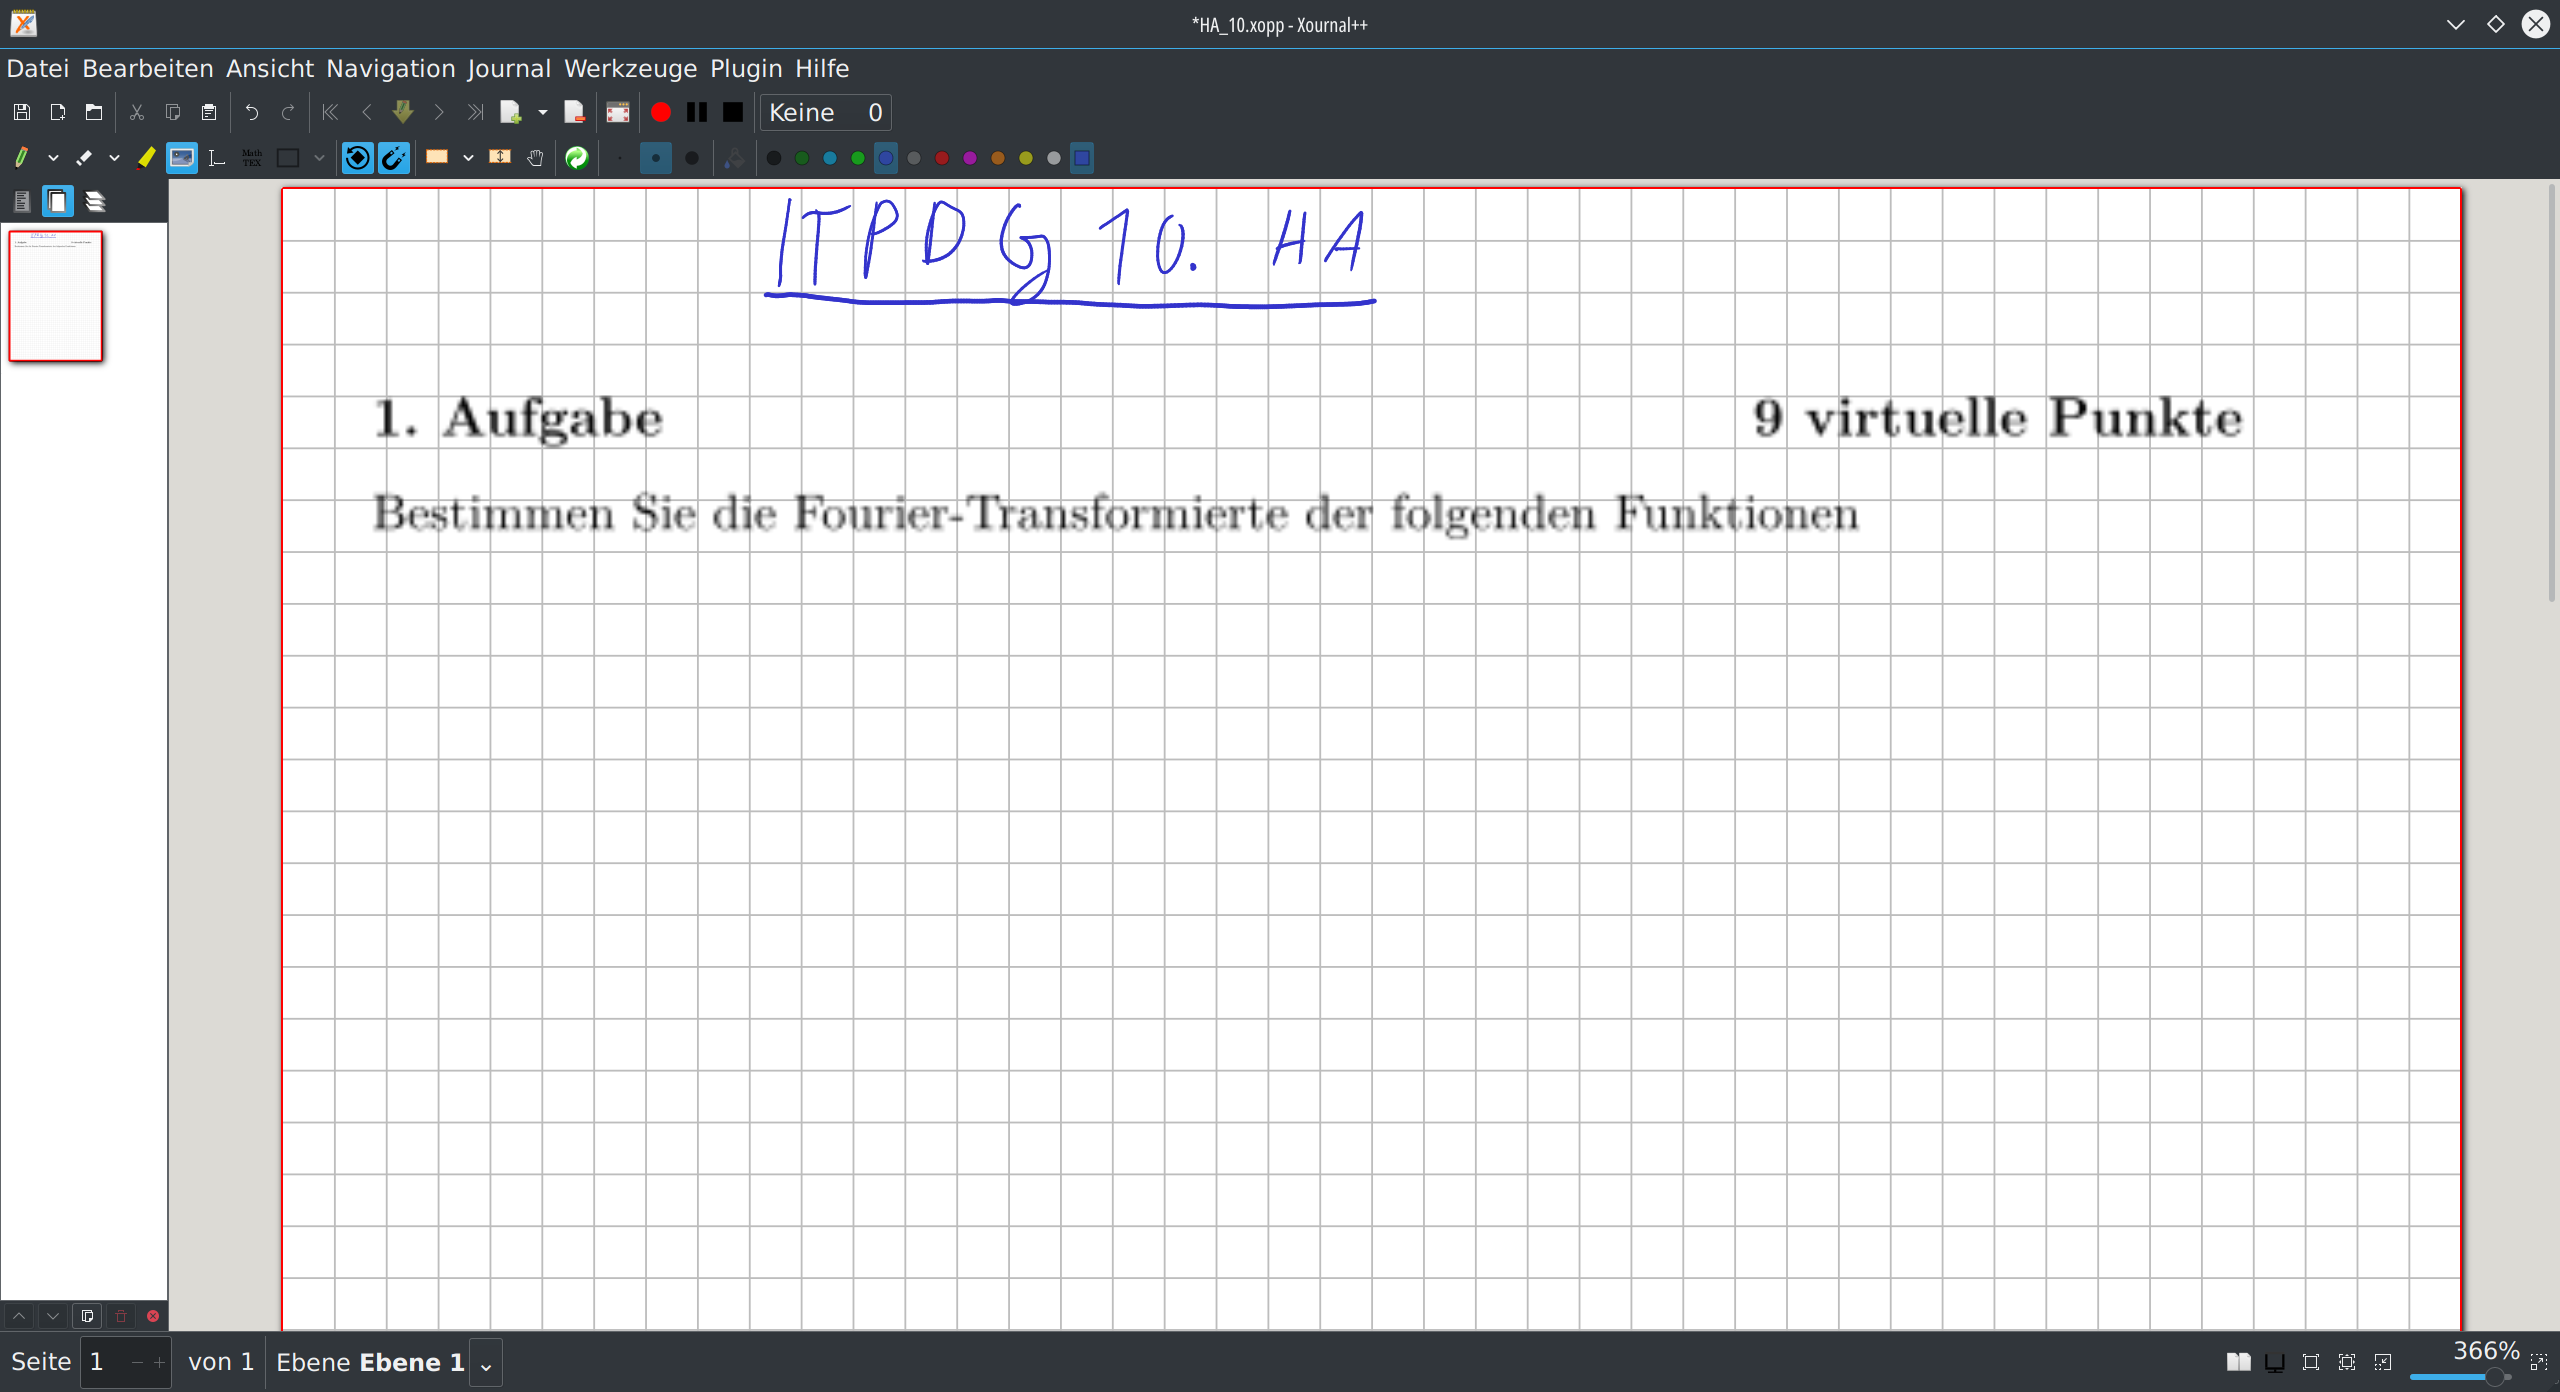
Task: Open the Werkzeuge menu
Action: coord(630,68)
